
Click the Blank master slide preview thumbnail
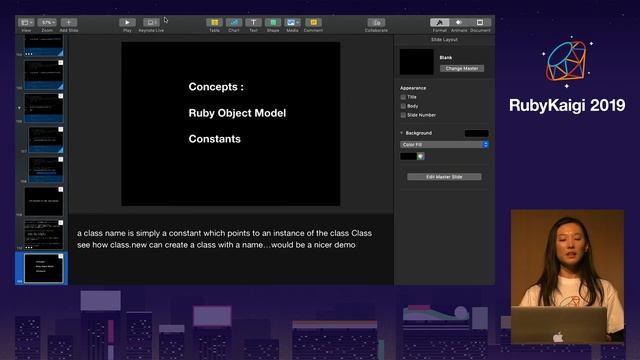click(x=416, y=62)
